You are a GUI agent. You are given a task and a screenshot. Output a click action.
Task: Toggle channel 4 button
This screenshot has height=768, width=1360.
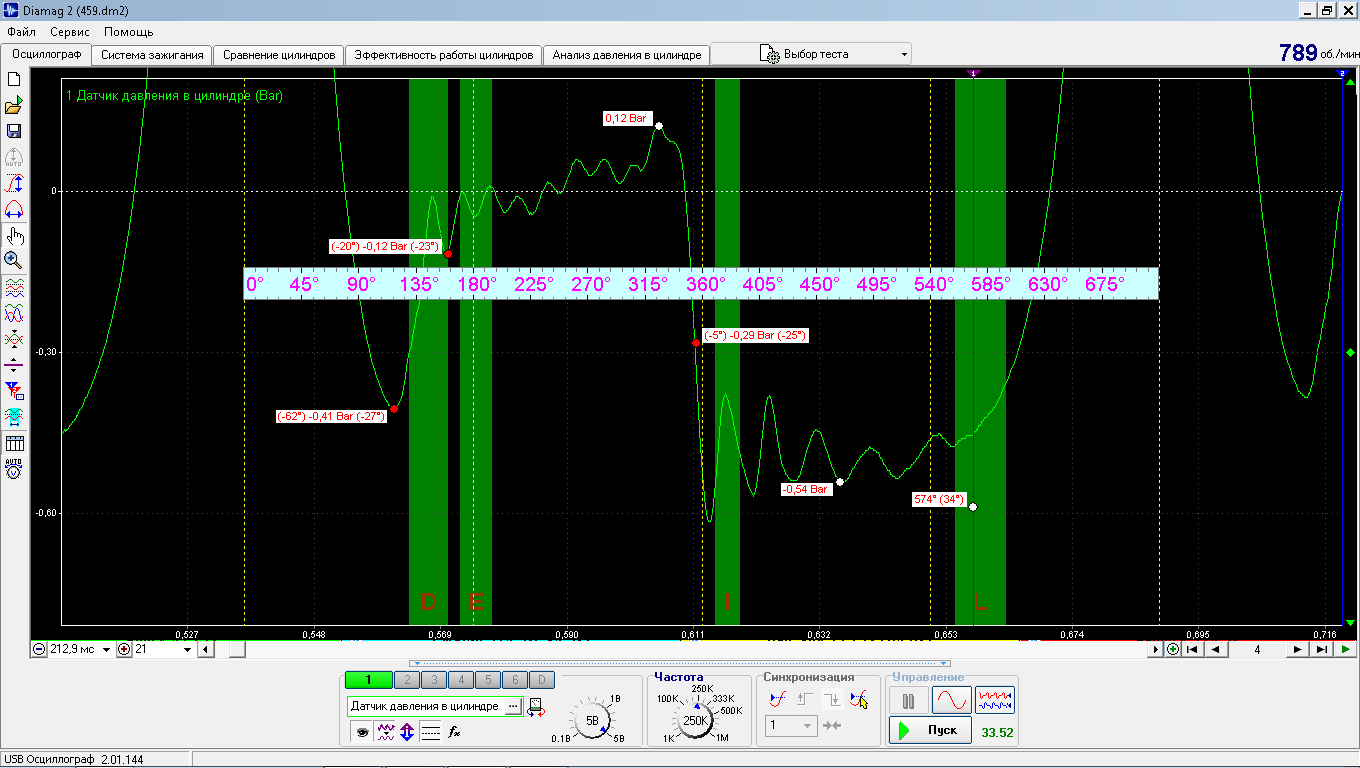pos(460,680)
